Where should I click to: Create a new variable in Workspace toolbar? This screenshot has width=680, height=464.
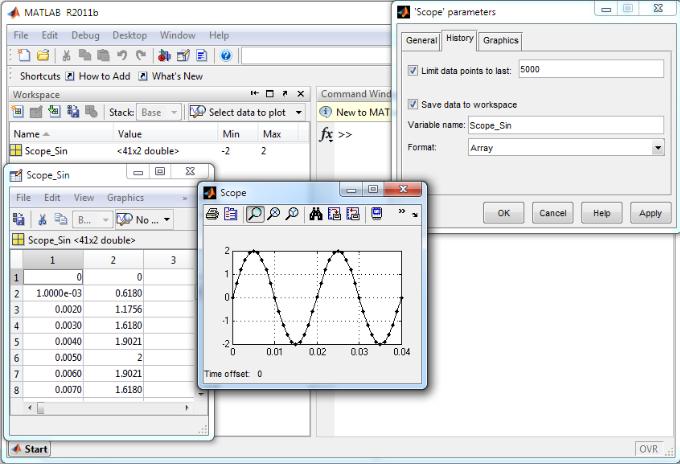(17, 112)
